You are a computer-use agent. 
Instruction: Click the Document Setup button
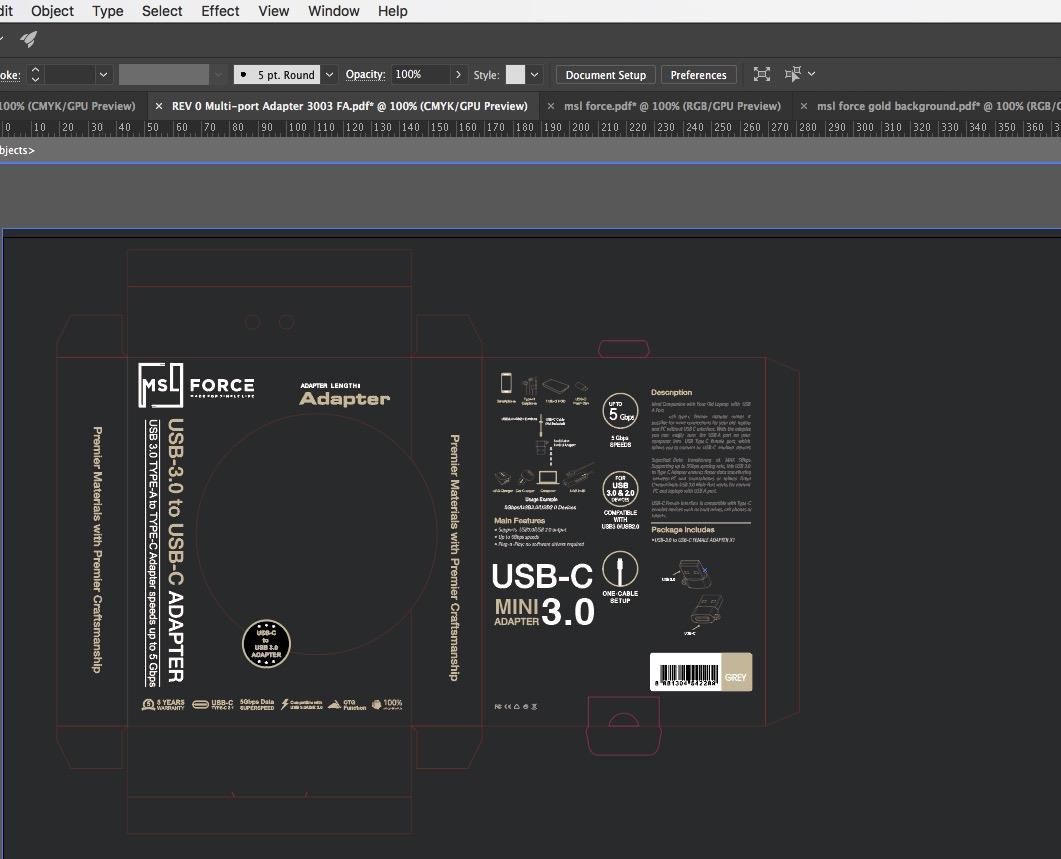tap(605, 75)
